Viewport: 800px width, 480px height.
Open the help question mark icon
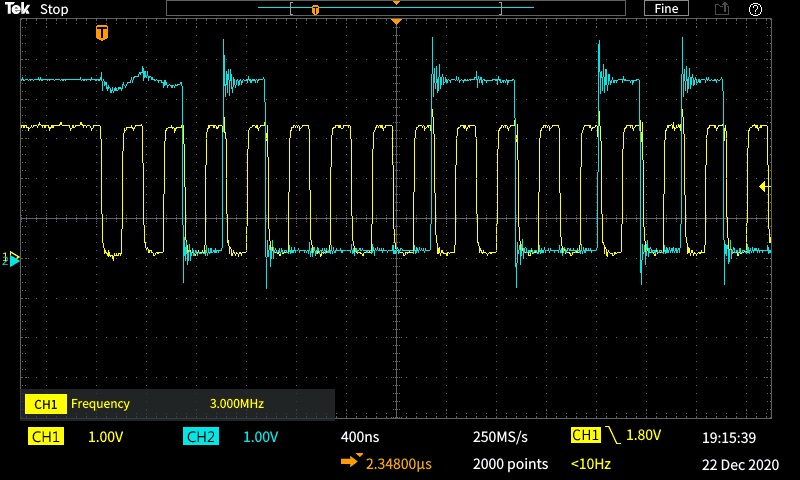click(x=755, y=9)
